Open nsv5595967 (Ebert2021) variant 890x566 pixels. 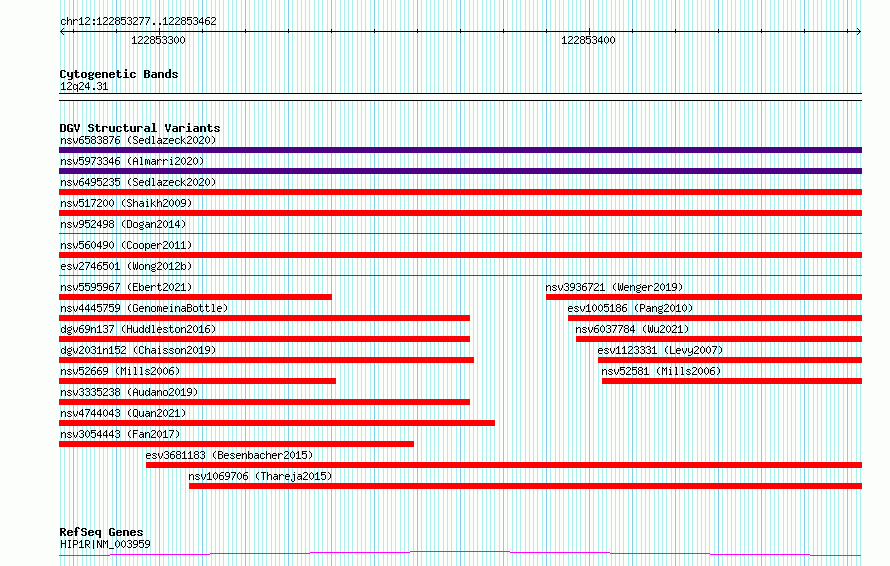[x=126, y=287]
